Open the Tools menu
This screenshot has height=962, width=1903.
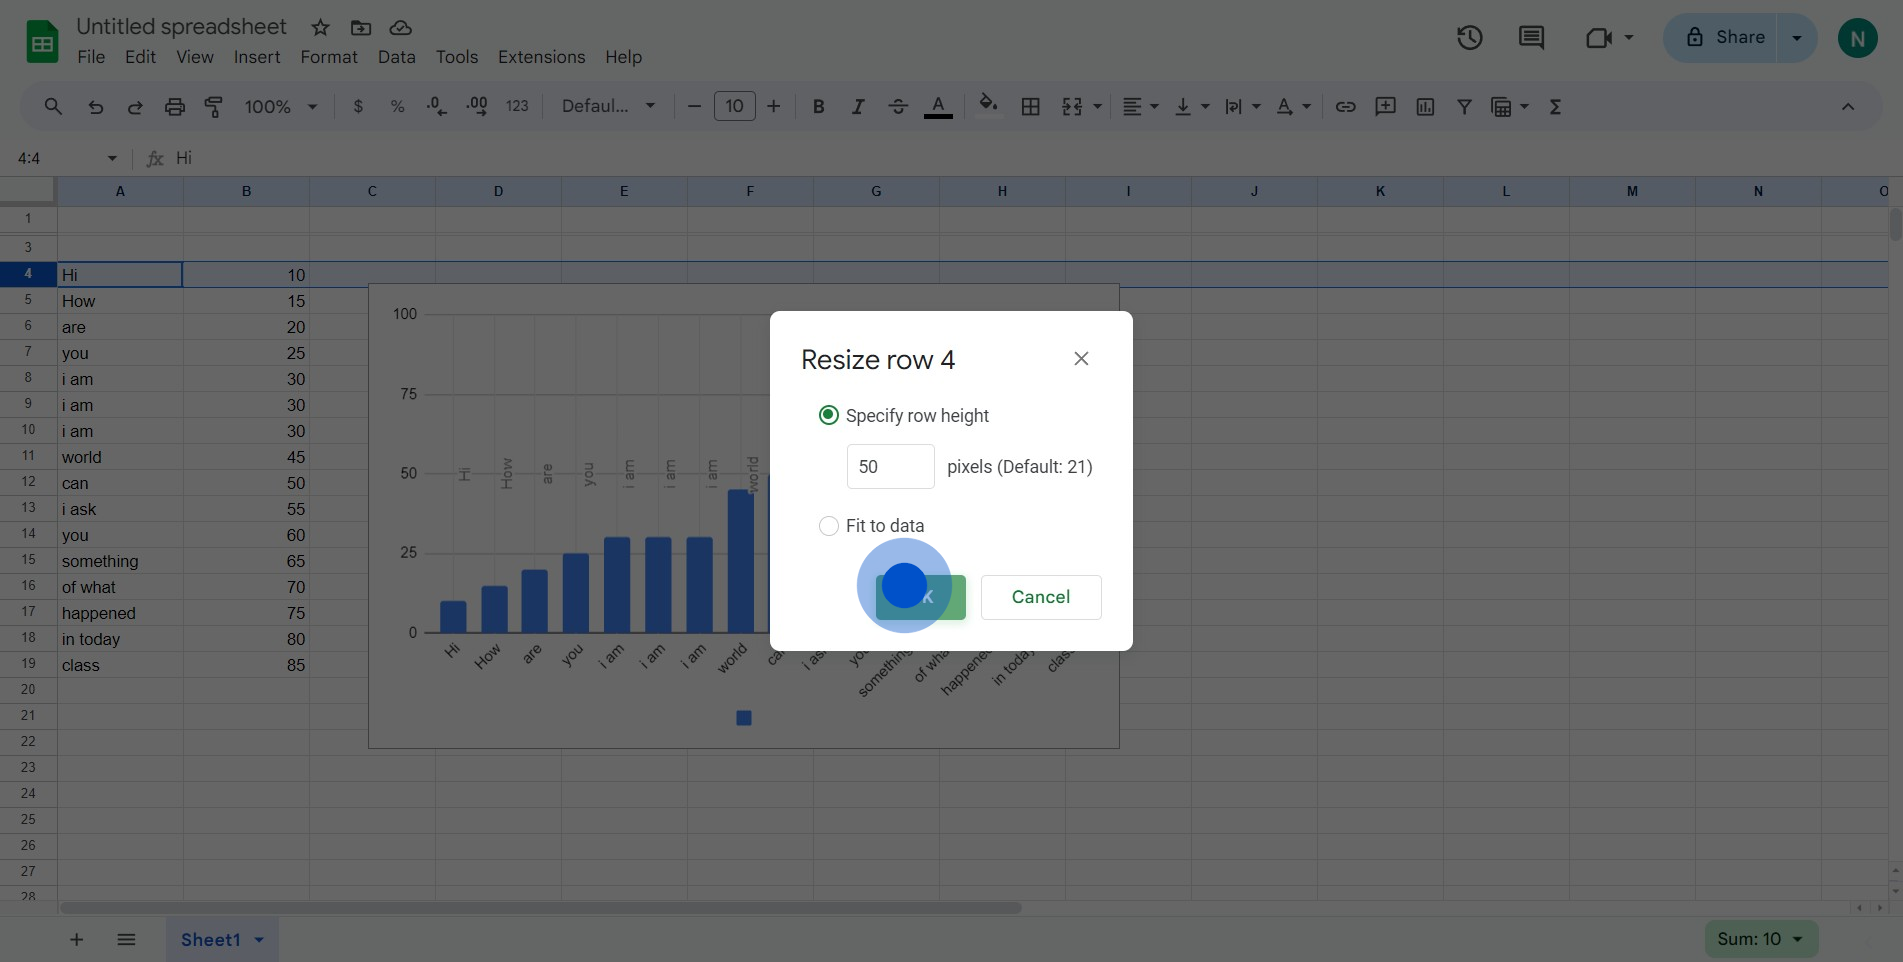pyautogui.click(x=457, y=57)
